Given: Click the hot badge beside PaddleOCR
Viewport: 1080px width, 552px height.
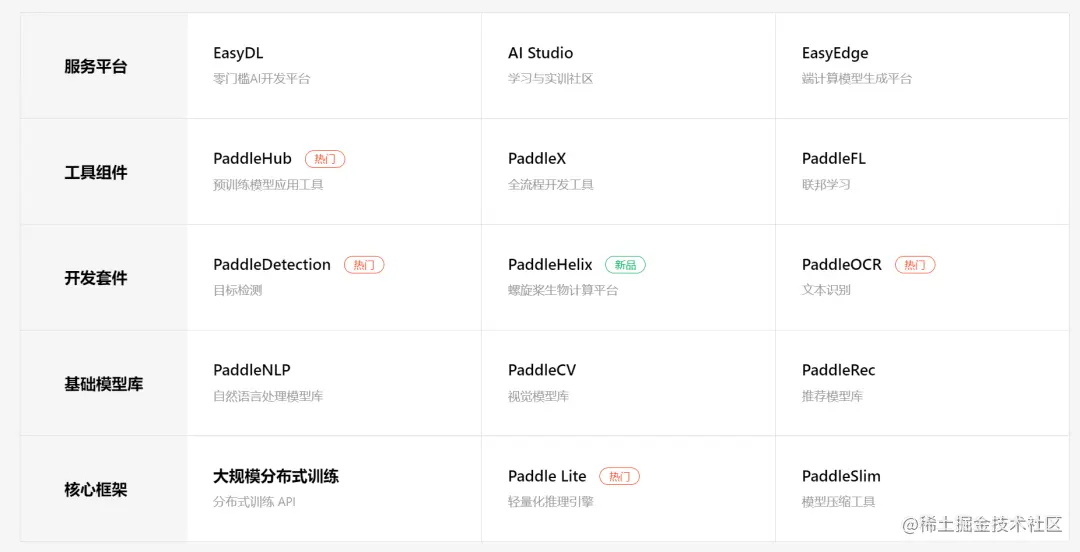Looking at the screenshot, I should pyautogui.click(x=915, y=265).
